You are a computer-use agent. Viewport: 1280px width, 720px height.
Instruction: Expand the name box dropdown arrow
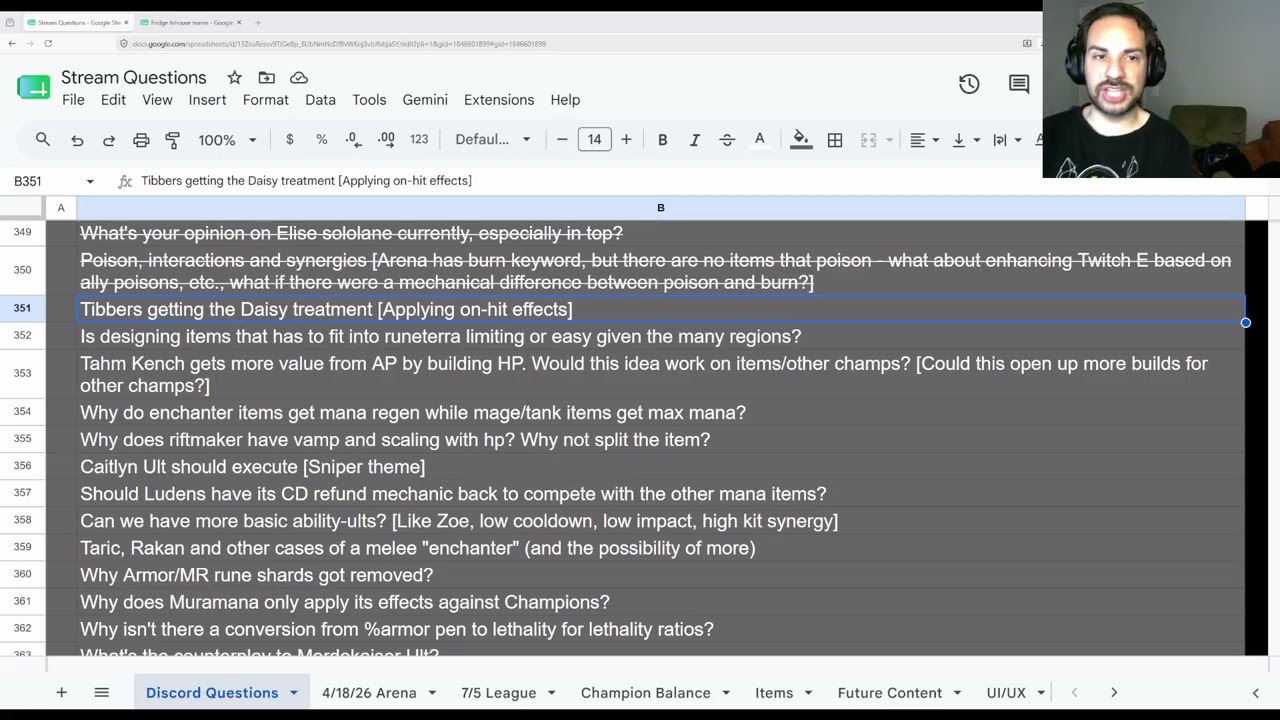click(90, 181)
